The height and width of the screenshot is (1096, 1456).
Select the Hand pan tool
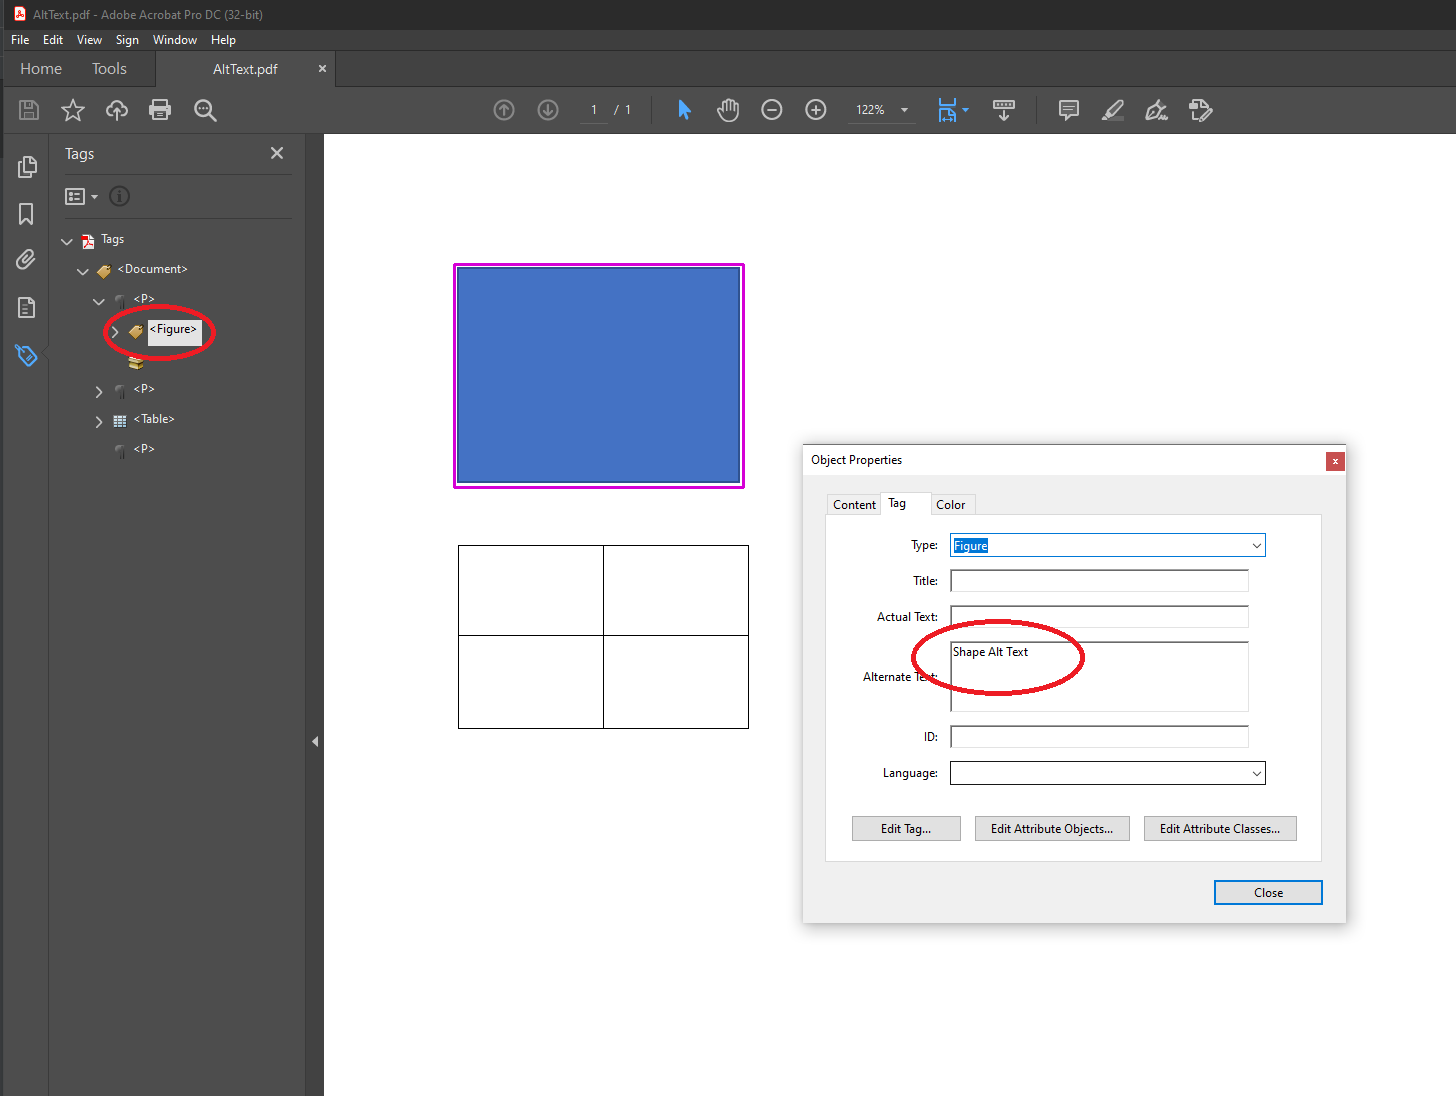pyautogui.click(x=728, y=110)
